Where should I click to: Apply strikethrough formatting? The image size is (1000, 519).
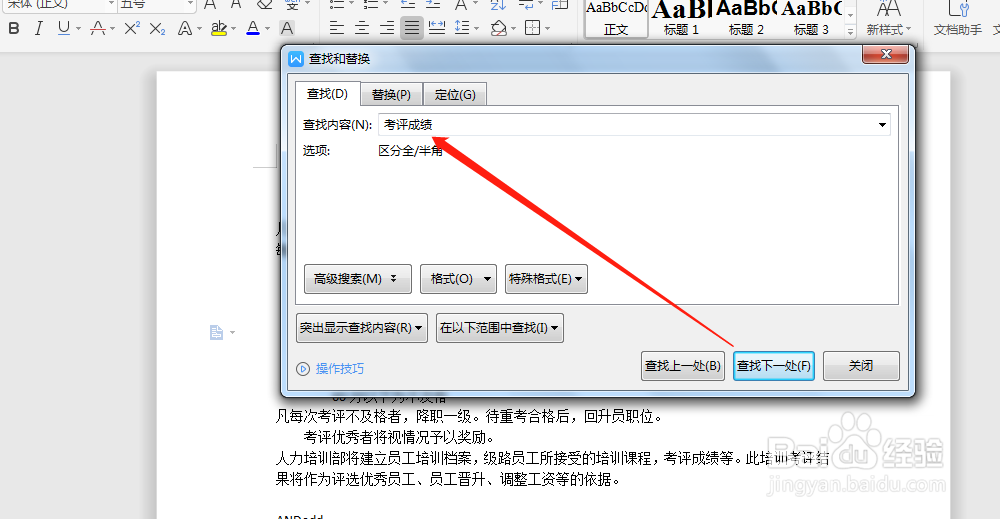click(x=98, y=29)
